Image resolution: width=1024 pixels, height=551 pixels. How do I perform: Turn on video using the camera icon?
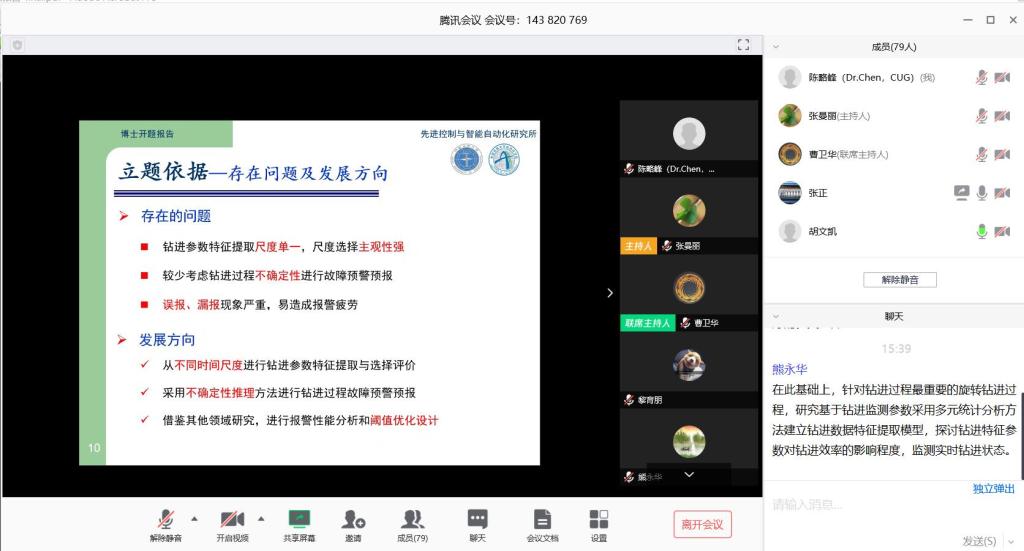click(232, 520)
